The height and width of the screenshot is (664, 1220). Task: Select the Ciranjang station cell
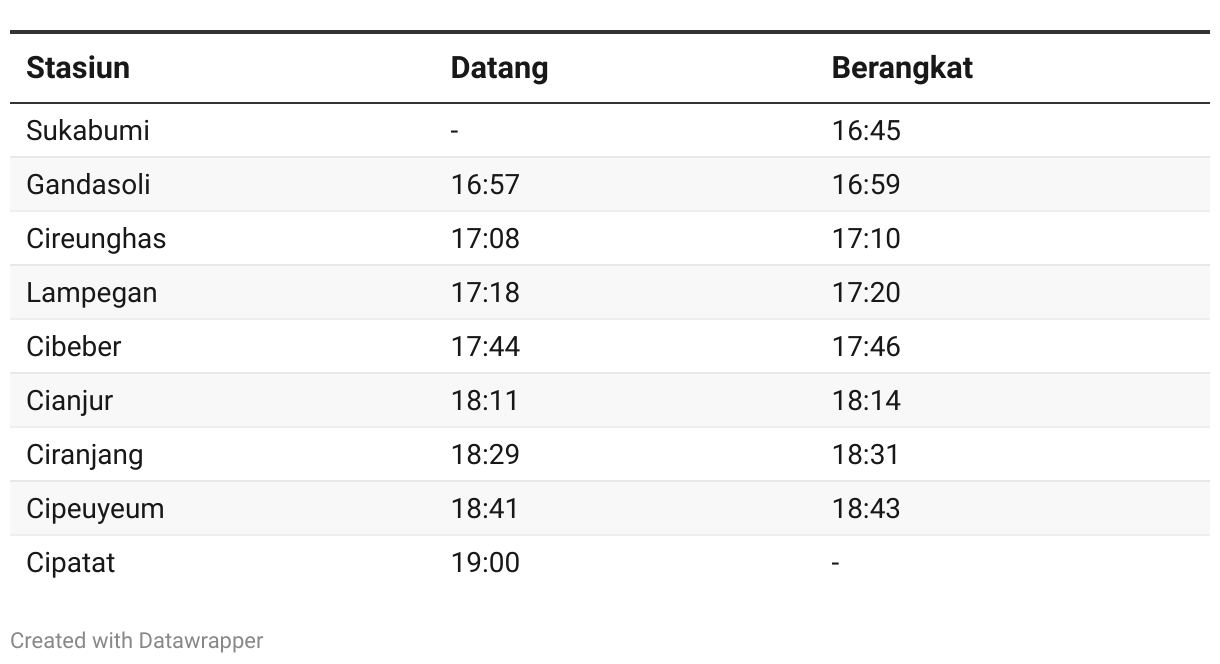pyautogui.click(x=85, y=455)
